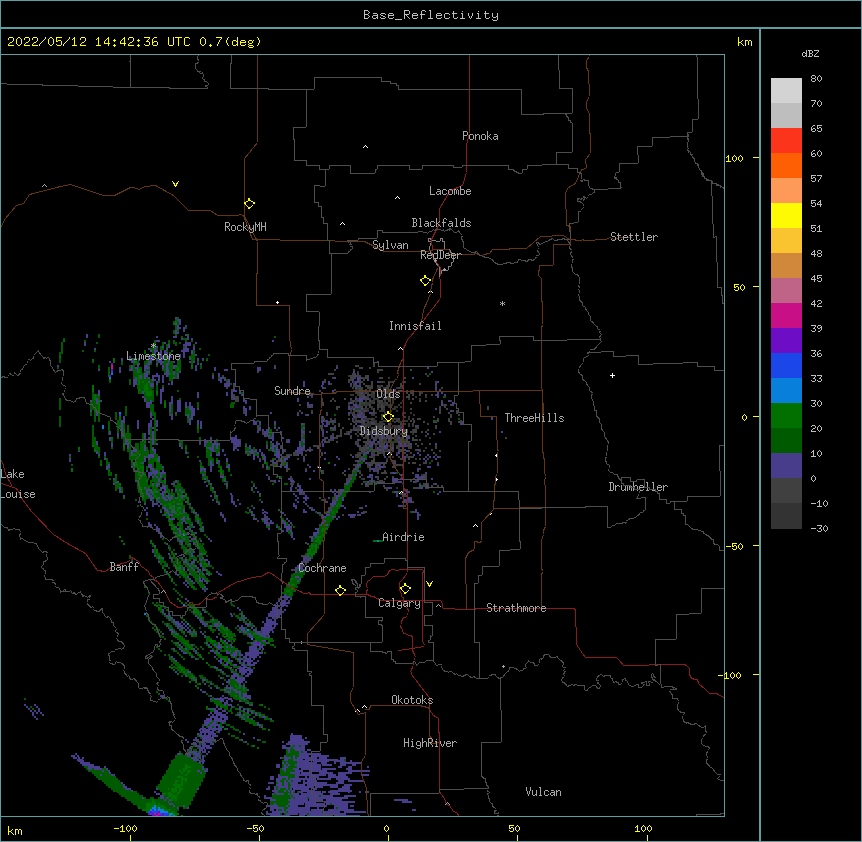Choose the purple 39 dBZ legend swatch
Viewport: 862px width, 842px height.
[786, 340]
